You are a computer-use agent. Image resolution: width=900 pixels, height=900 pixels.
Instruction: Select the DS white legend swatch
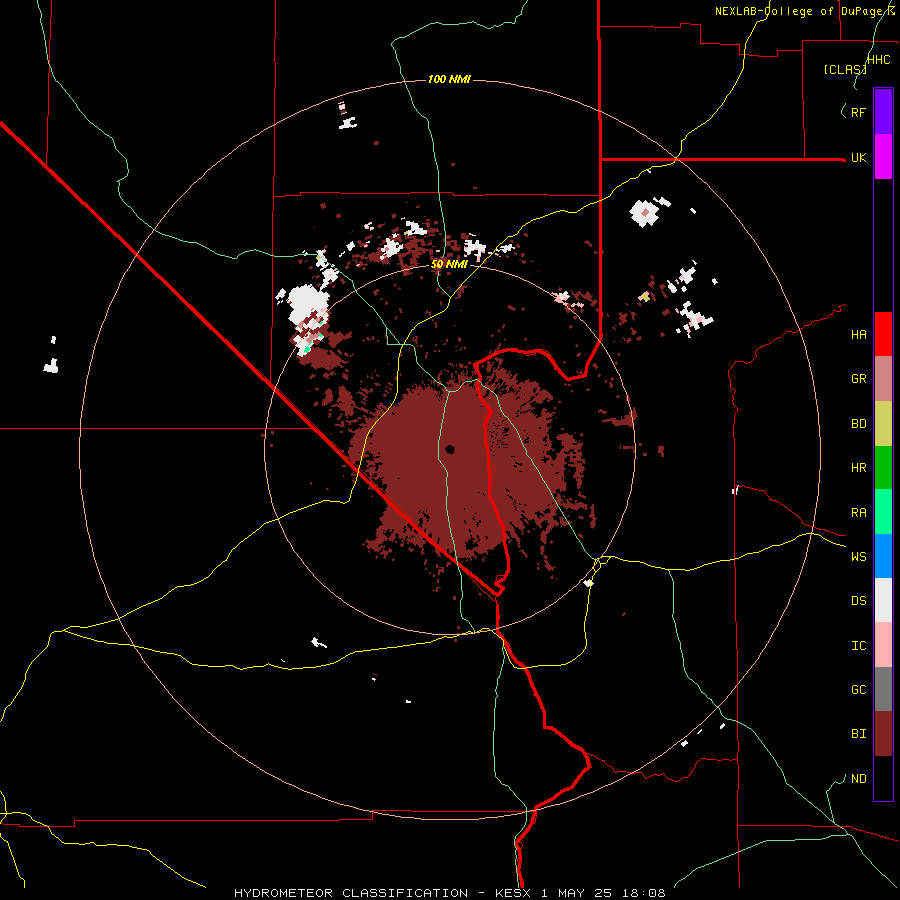(883, 600)
